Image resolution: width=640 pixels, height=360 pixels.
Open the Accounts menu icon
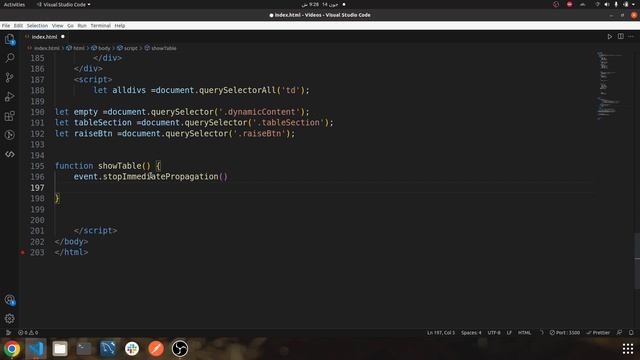(10, 300)
